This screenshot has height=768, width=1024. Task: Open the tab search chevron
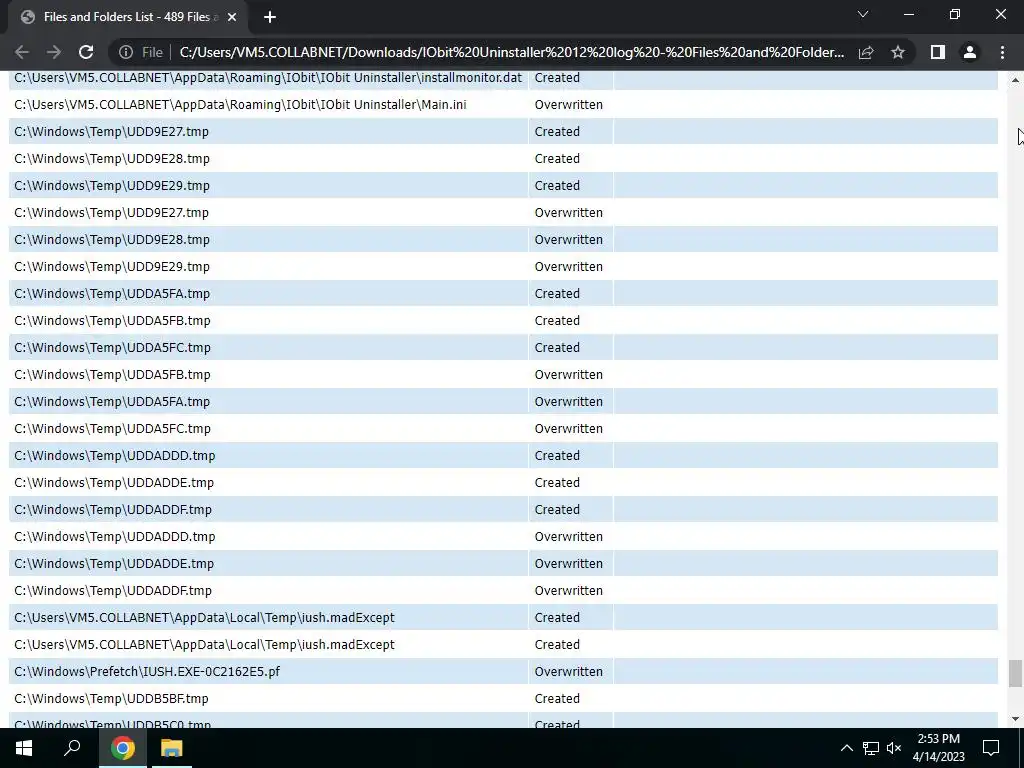(x=863, y=14)
